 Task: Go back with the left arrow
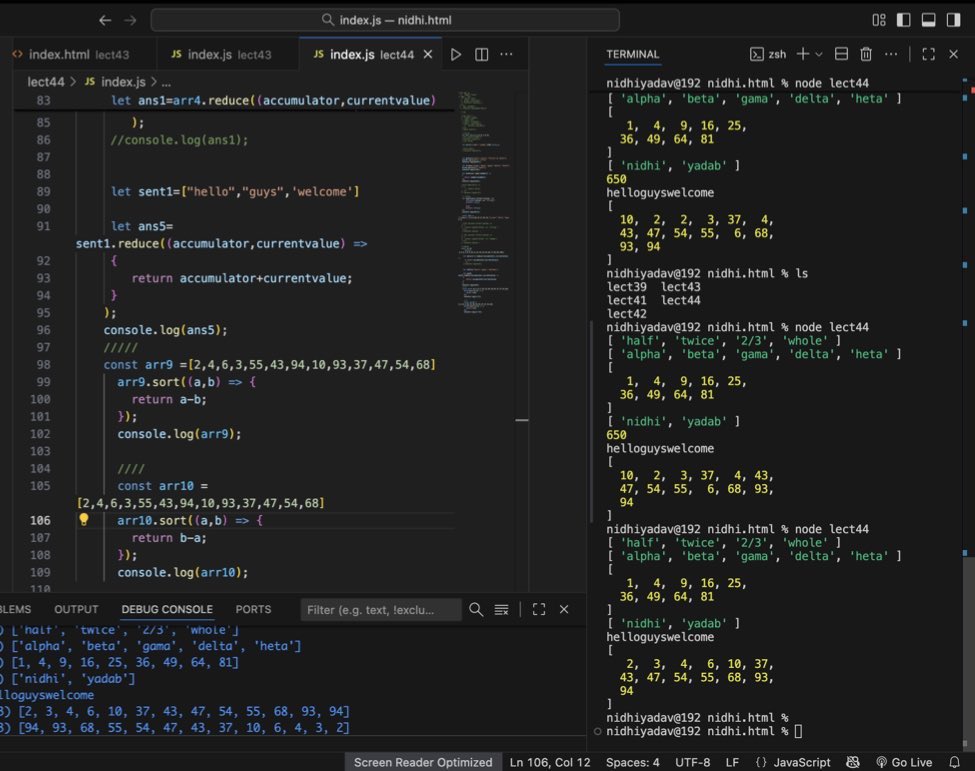105,21
